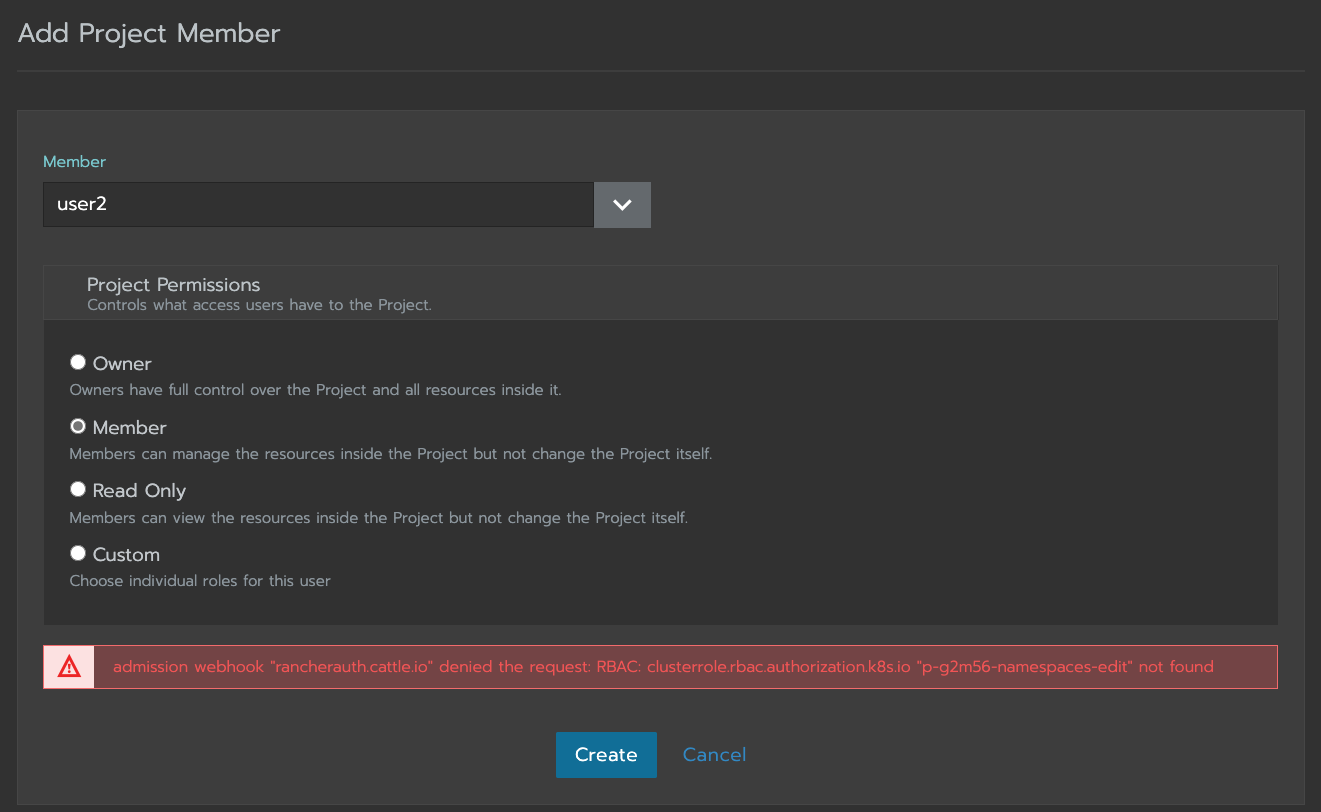This screenshot has height=812, width=1321.
Task: Click the Custom permission label
Action: (125, 553)
